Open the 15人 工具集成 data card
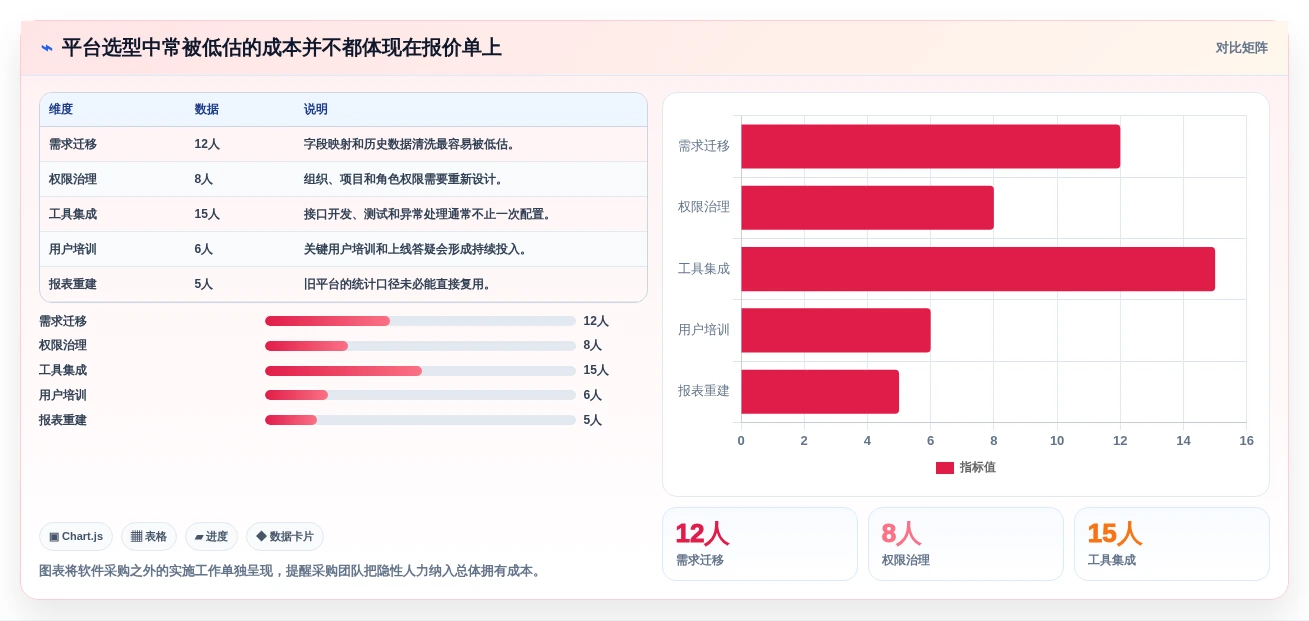The image size is (1309, 621). pyautogui.click(x=1172, y=544)
